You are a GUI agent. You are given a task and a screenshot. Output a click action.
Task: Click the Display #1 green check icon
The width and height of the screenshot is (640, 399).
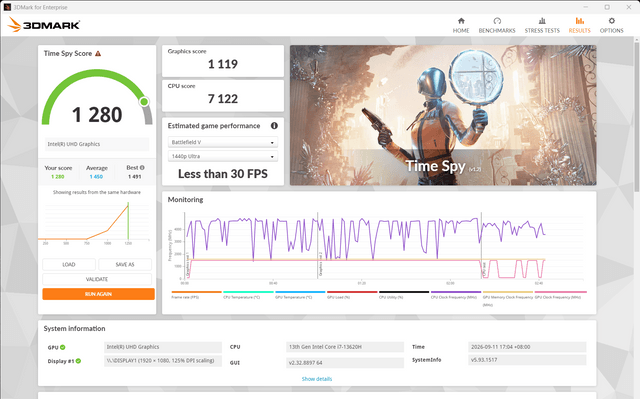coord(78,361)
